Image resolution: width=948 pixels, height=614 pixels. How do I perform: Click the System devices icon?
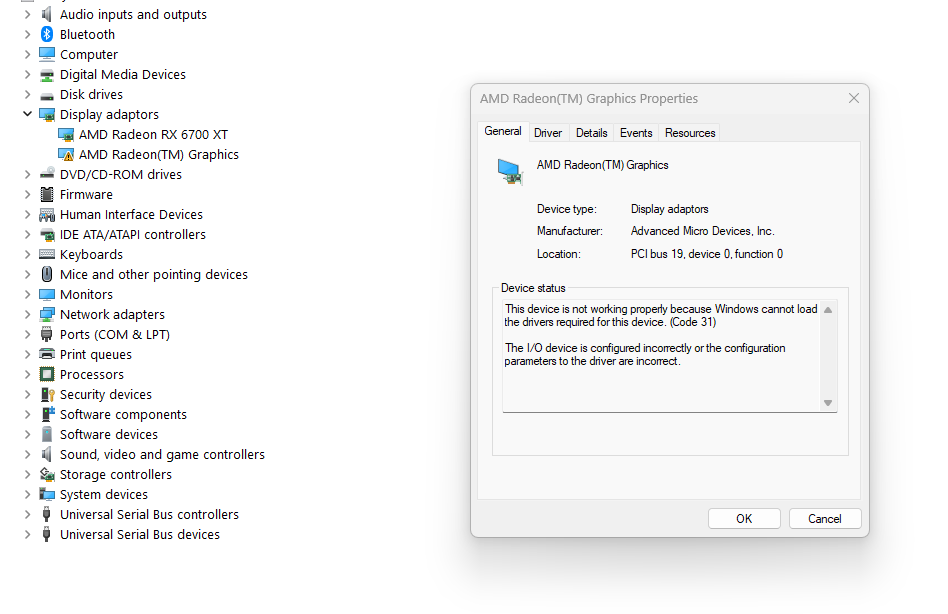pyautogui.click(x=47, y=494)
